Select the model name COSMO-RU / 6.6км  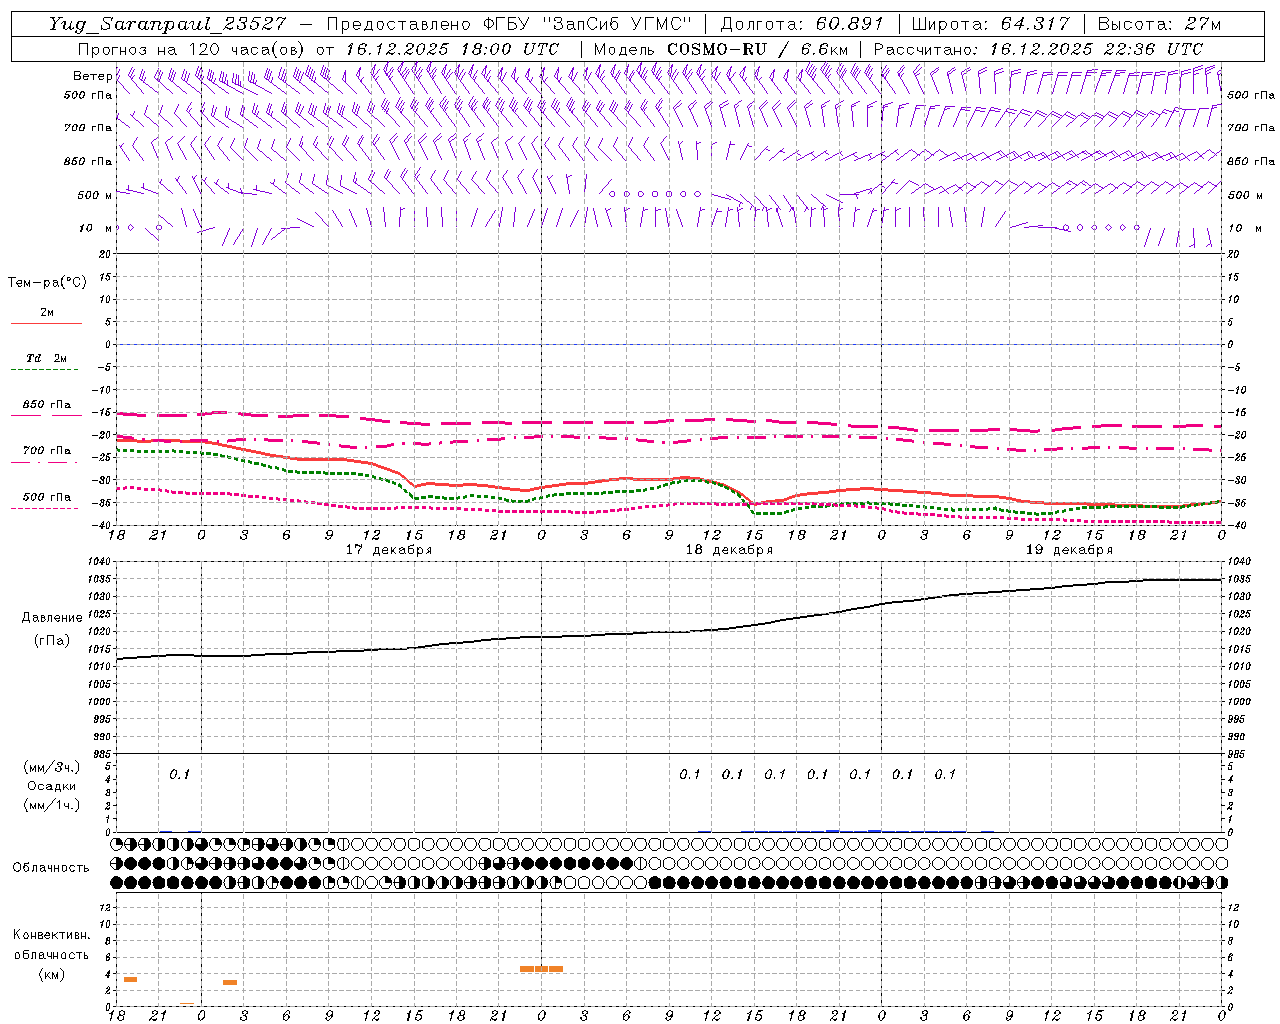click(758, 49)
